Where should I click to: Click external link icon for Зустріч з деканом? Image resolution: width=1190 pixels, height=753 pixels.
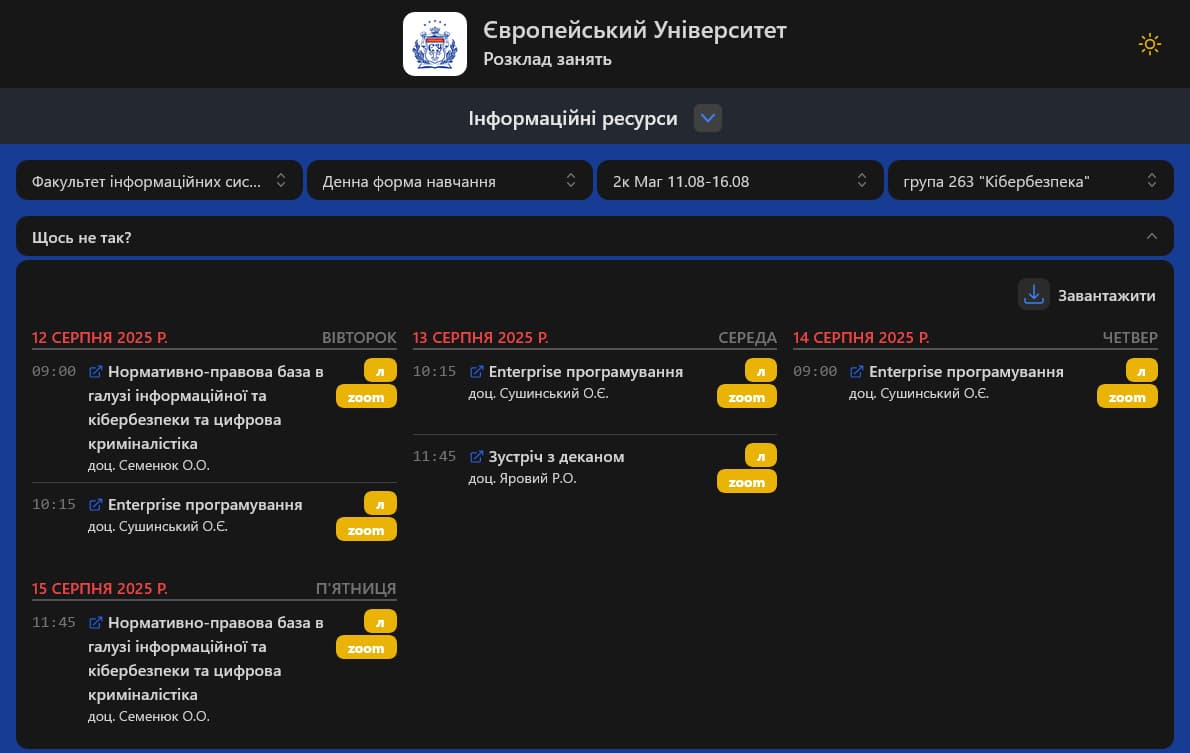[x=477, y=457]
